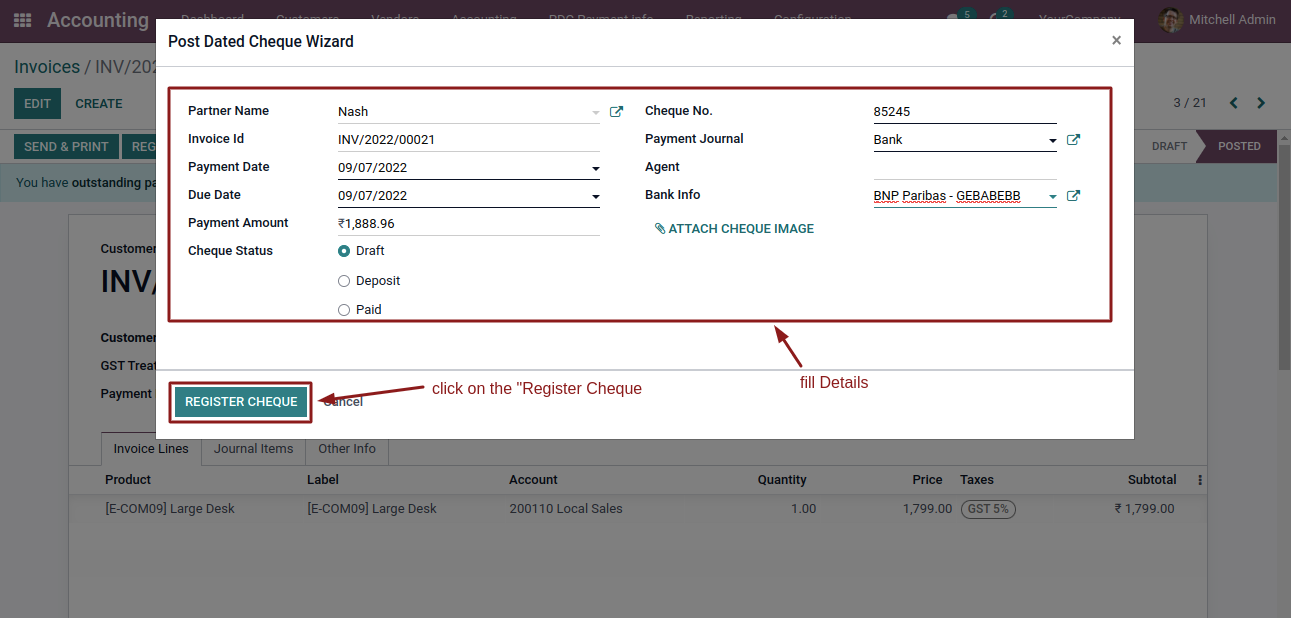Expand the Partner Name dropdown

pos(596,112)
